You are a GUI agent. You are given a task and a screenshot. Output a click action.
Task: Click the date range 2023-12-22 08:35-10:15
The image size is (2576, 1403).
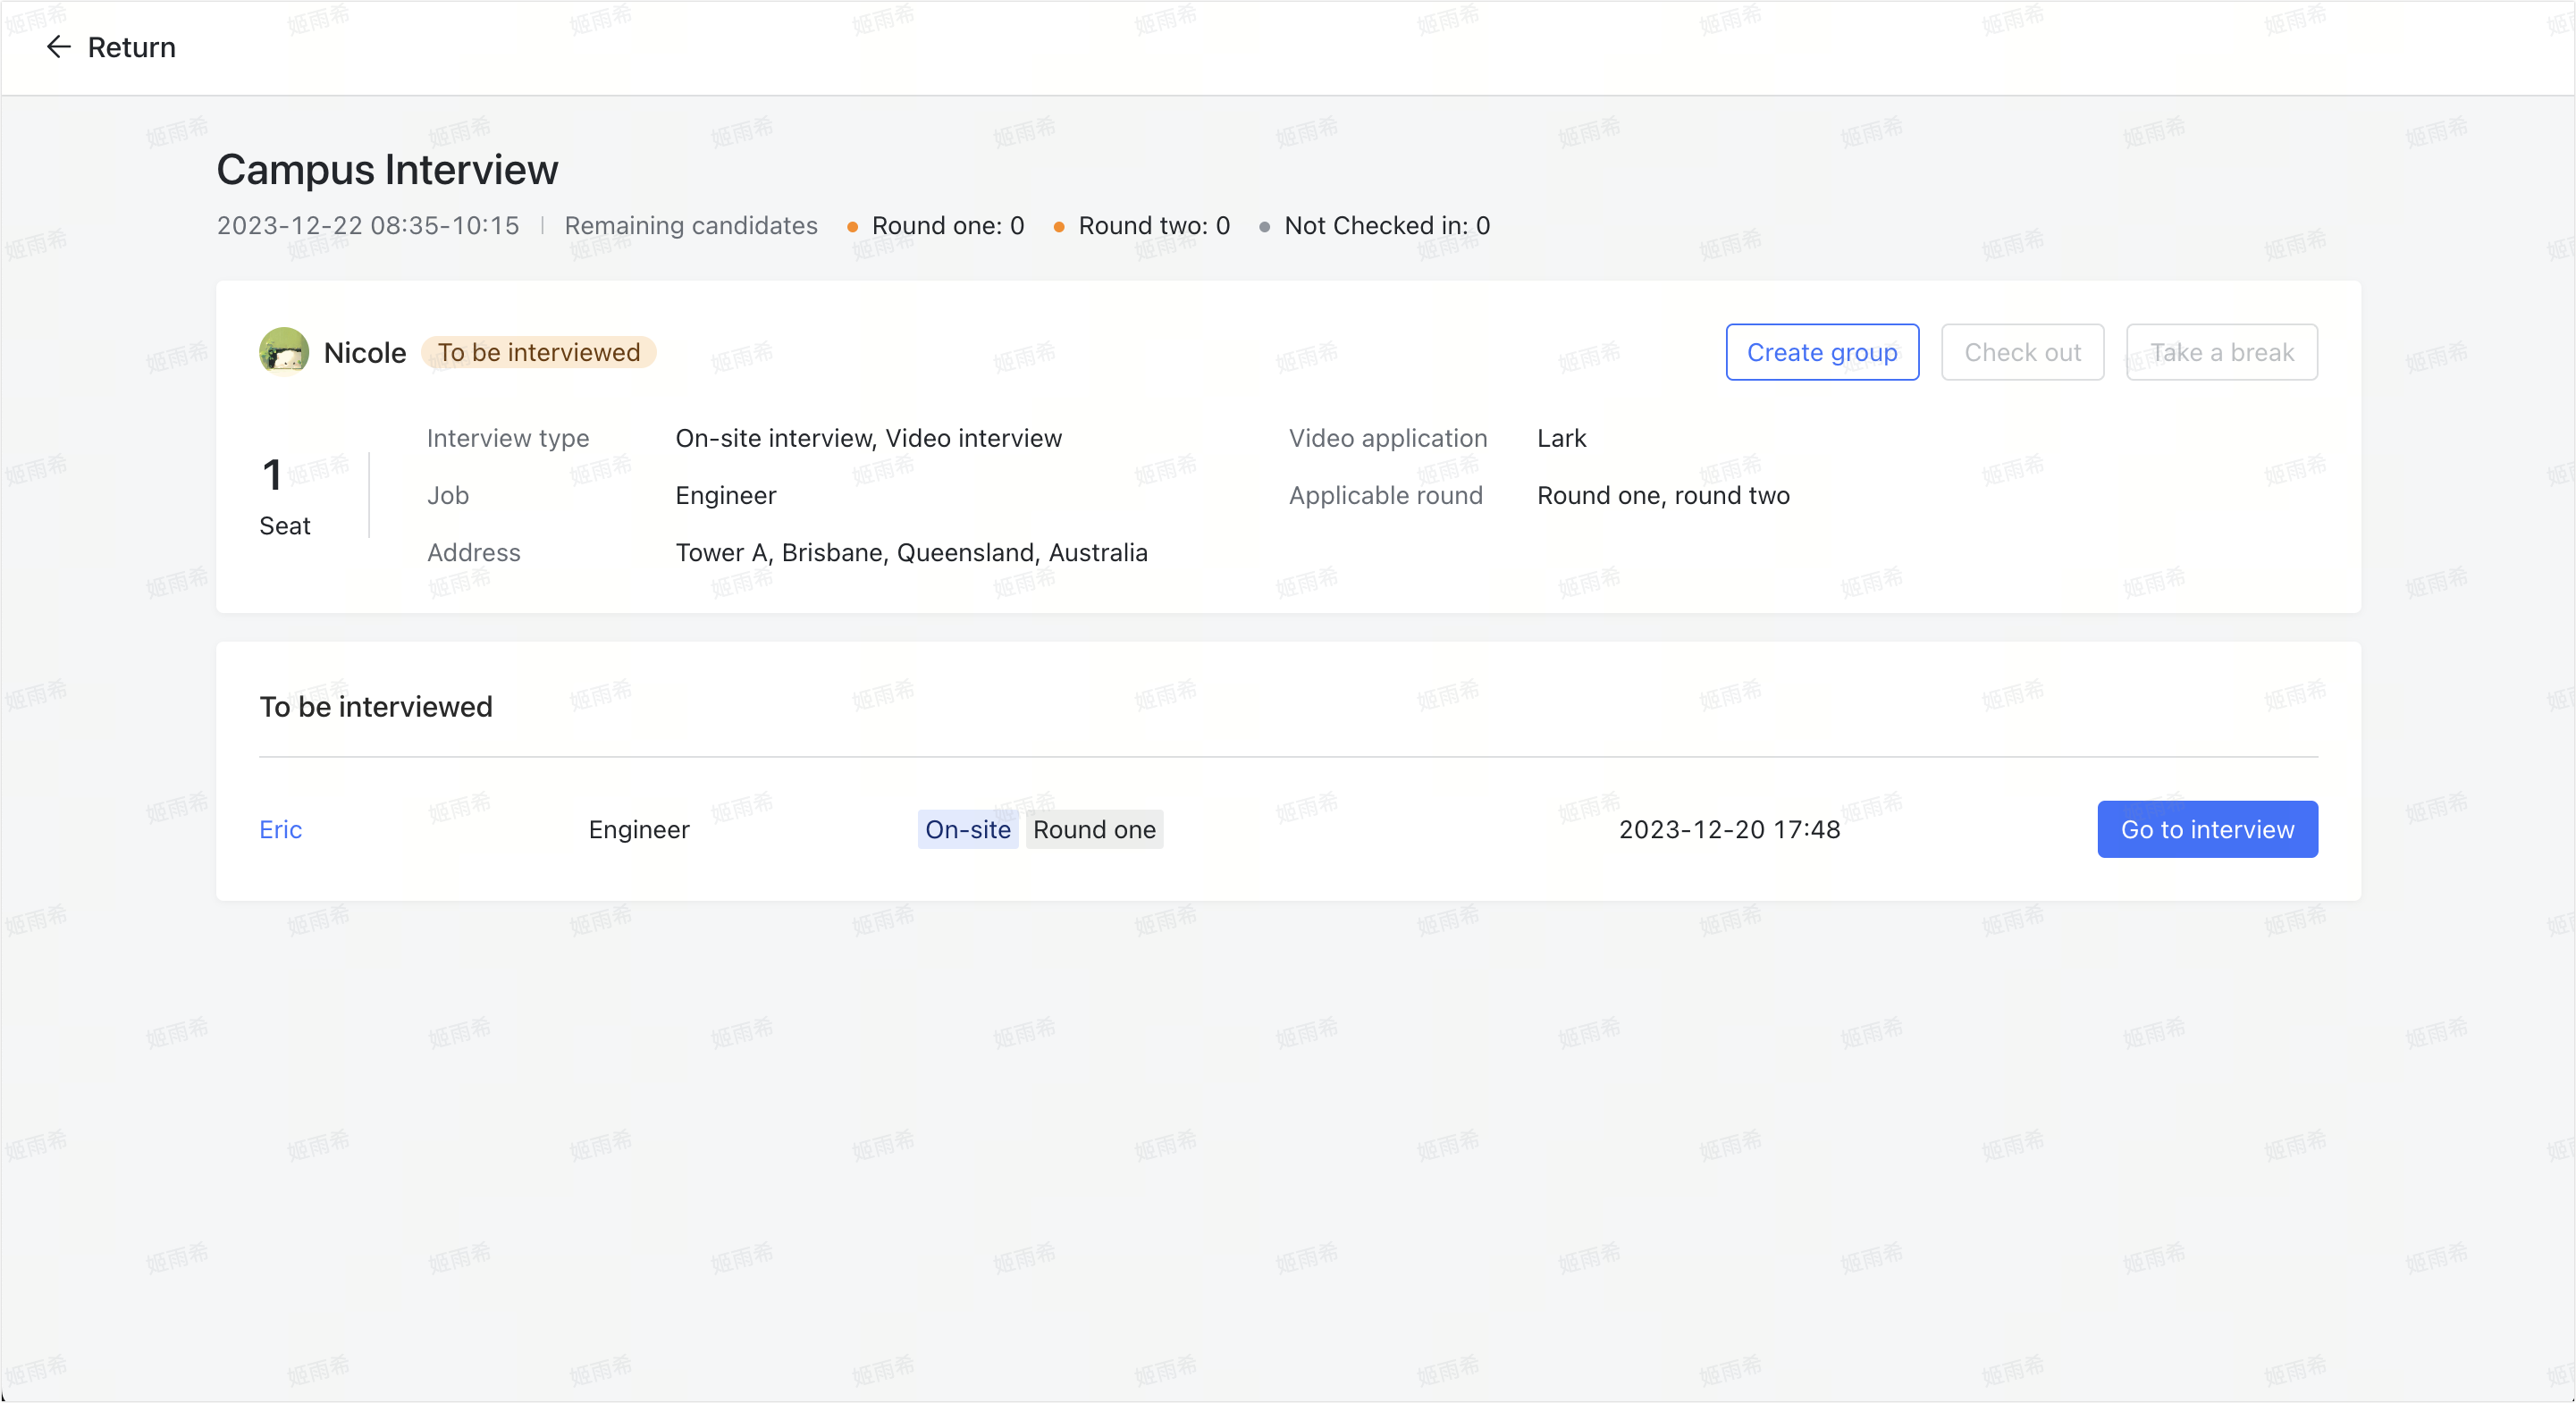click(368, 225)
